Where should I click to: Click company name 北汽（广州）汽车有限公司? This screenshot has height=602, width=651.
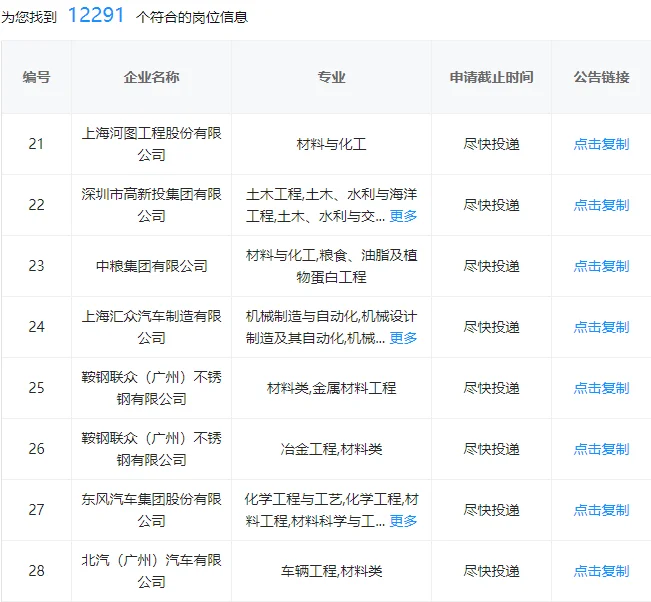[151, 571]
